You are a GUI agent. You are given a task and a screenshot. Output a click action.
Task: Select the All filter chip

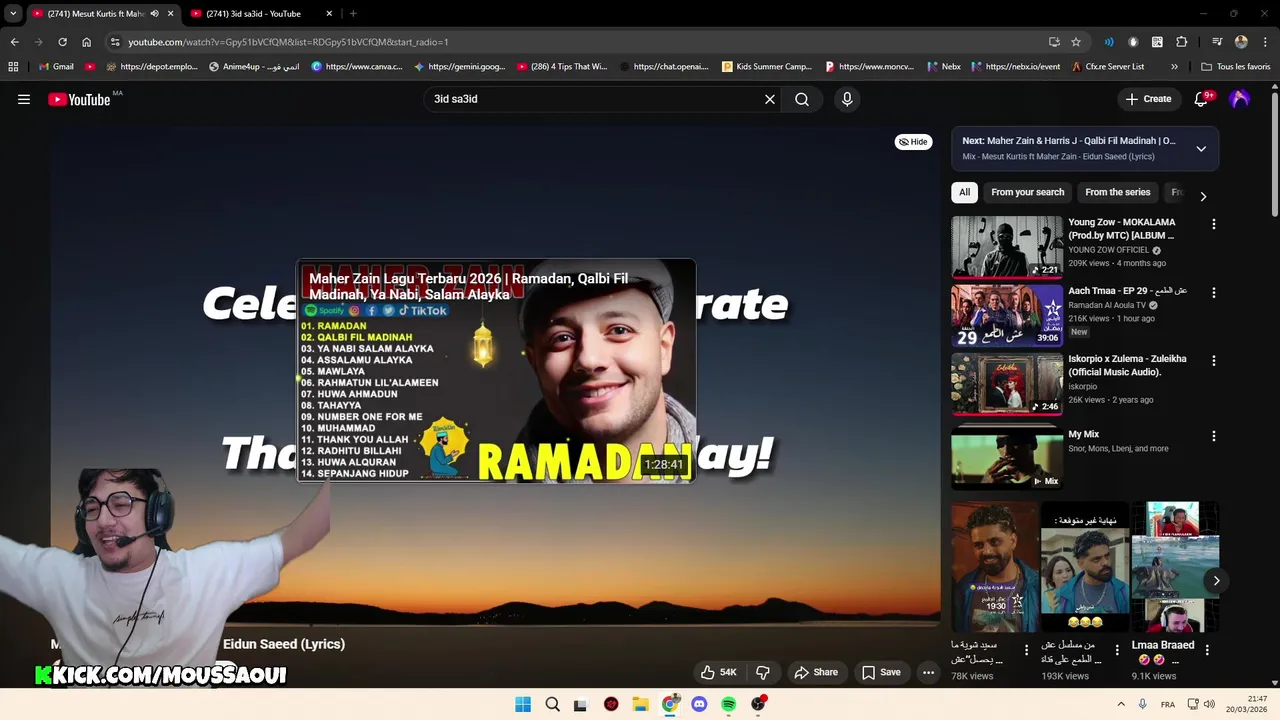pyautogui.click(x=964, y=192)
